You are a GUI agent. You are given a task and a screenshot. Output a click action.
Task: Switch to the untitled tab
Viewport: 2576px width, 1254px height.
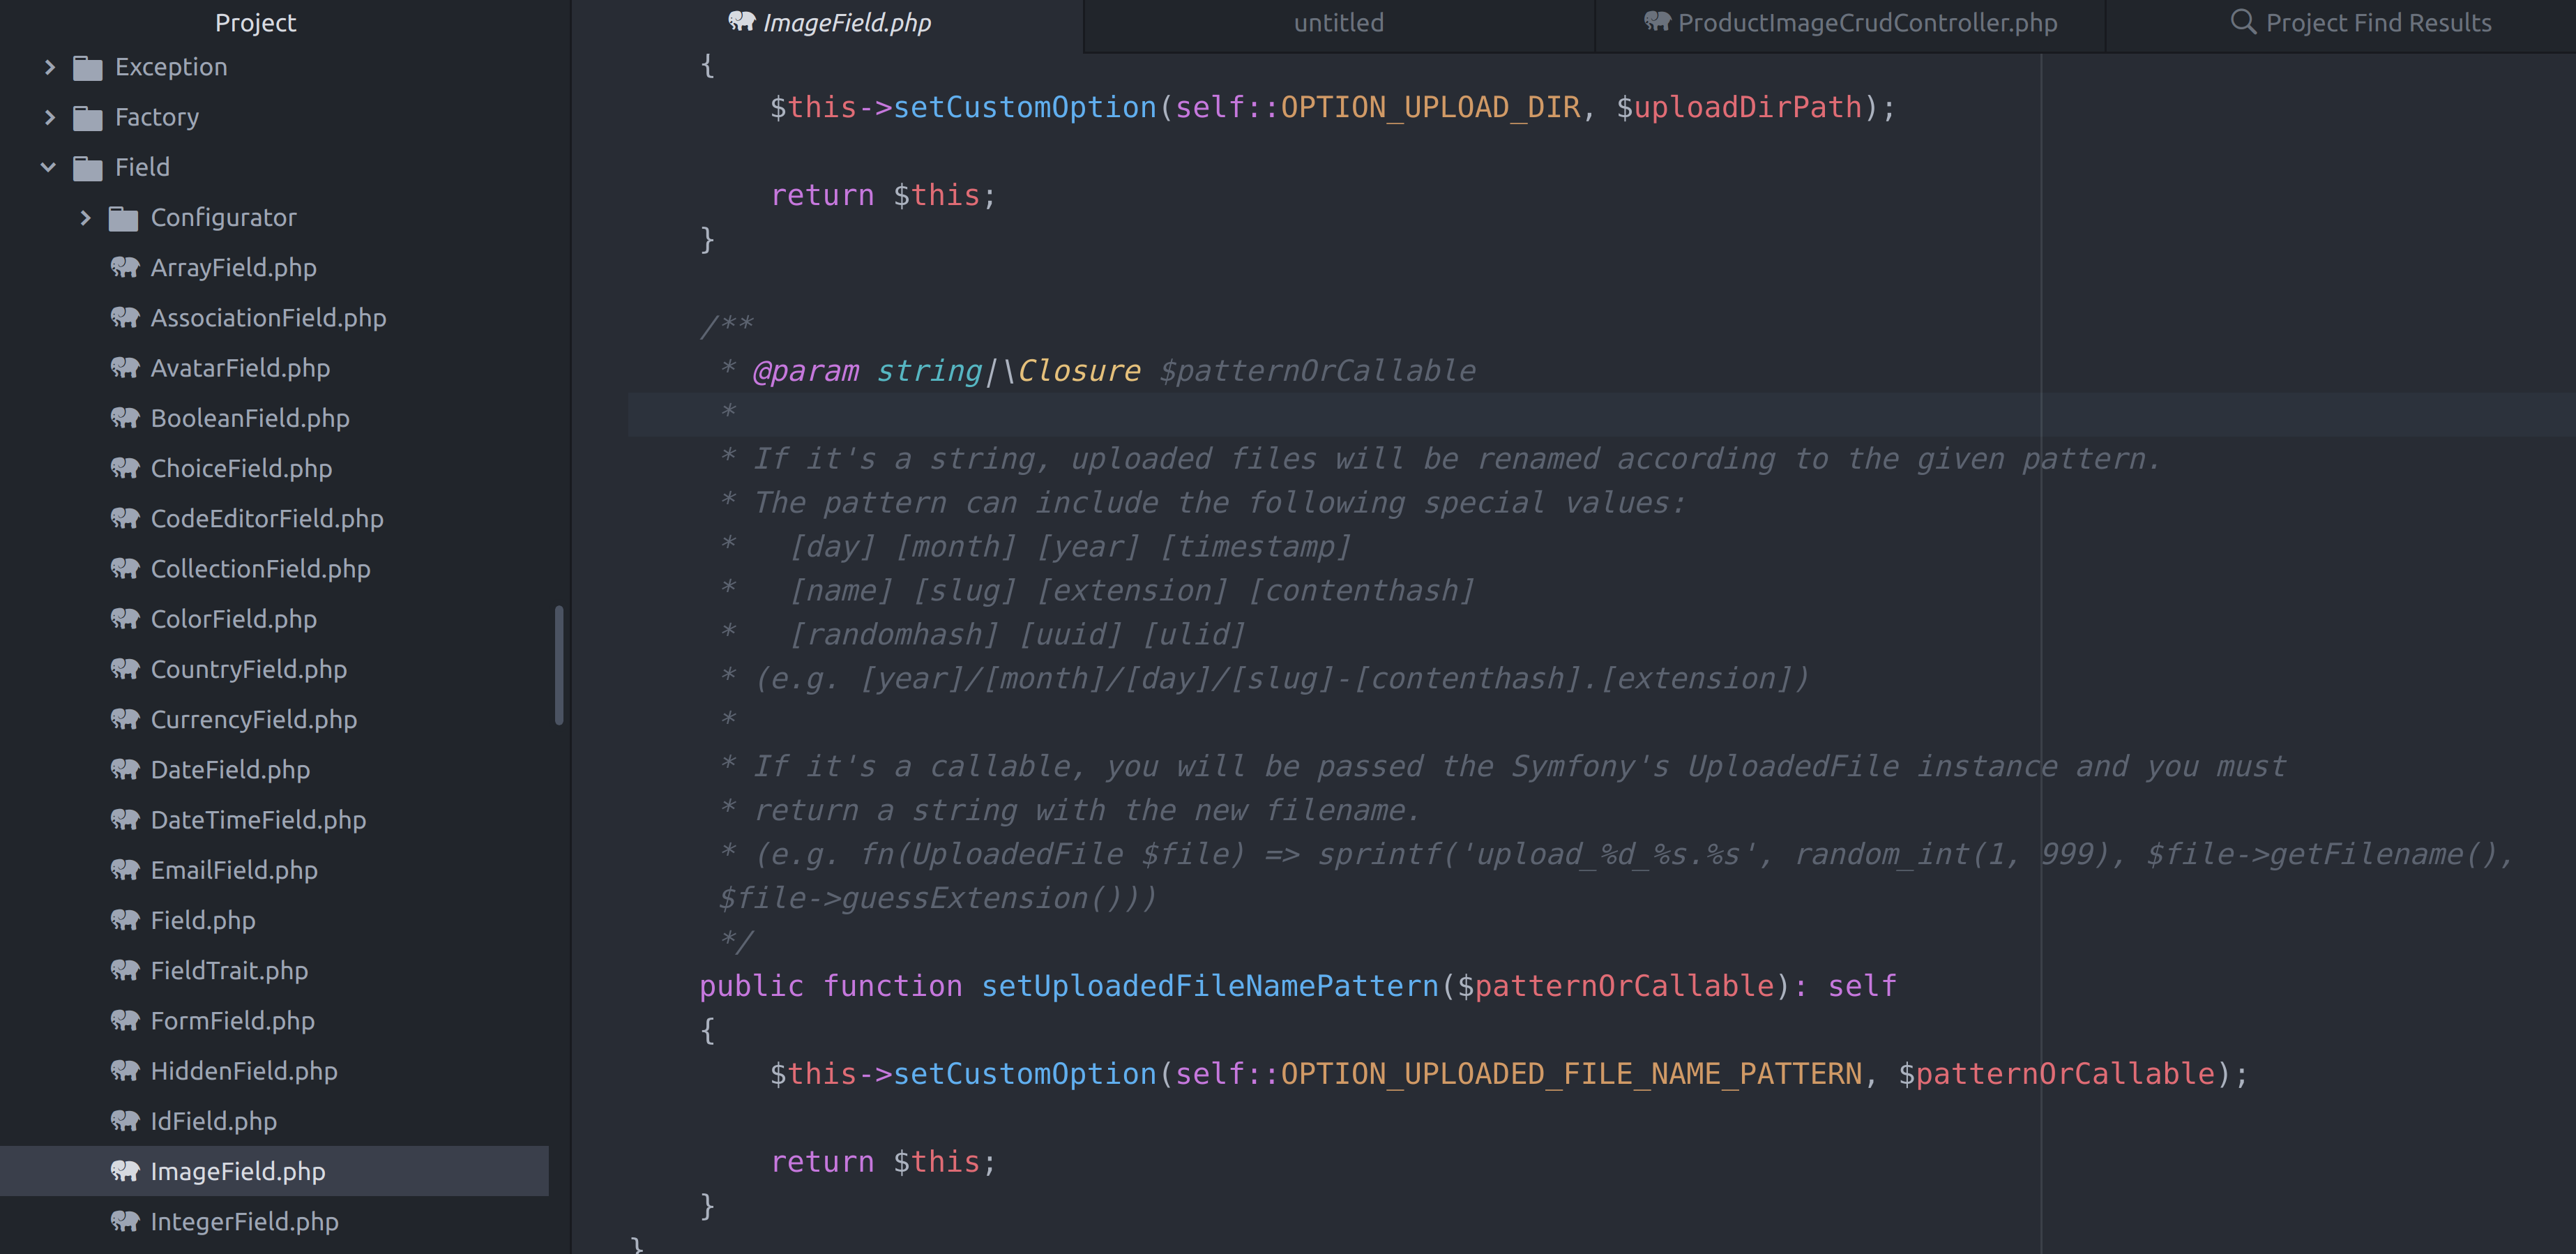pyautogui.click(x=1338, y=22)
